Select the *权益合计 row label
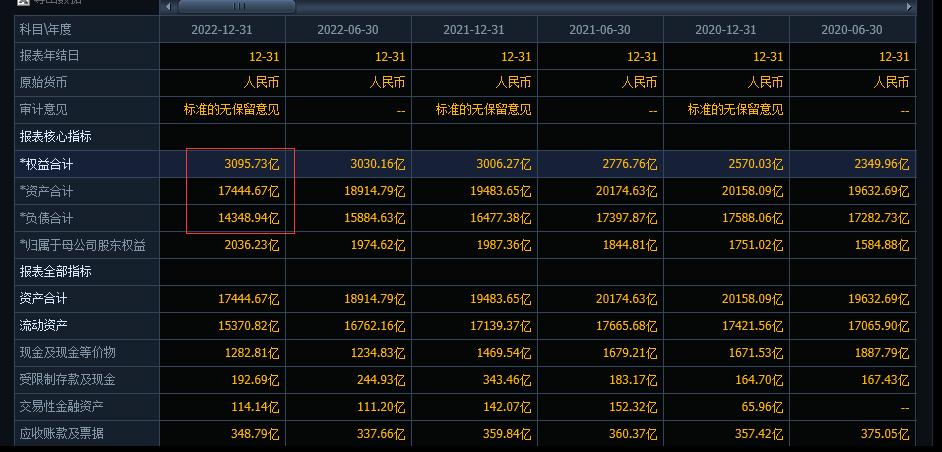This screenshot has width=942, height=452. click(46, 163)
